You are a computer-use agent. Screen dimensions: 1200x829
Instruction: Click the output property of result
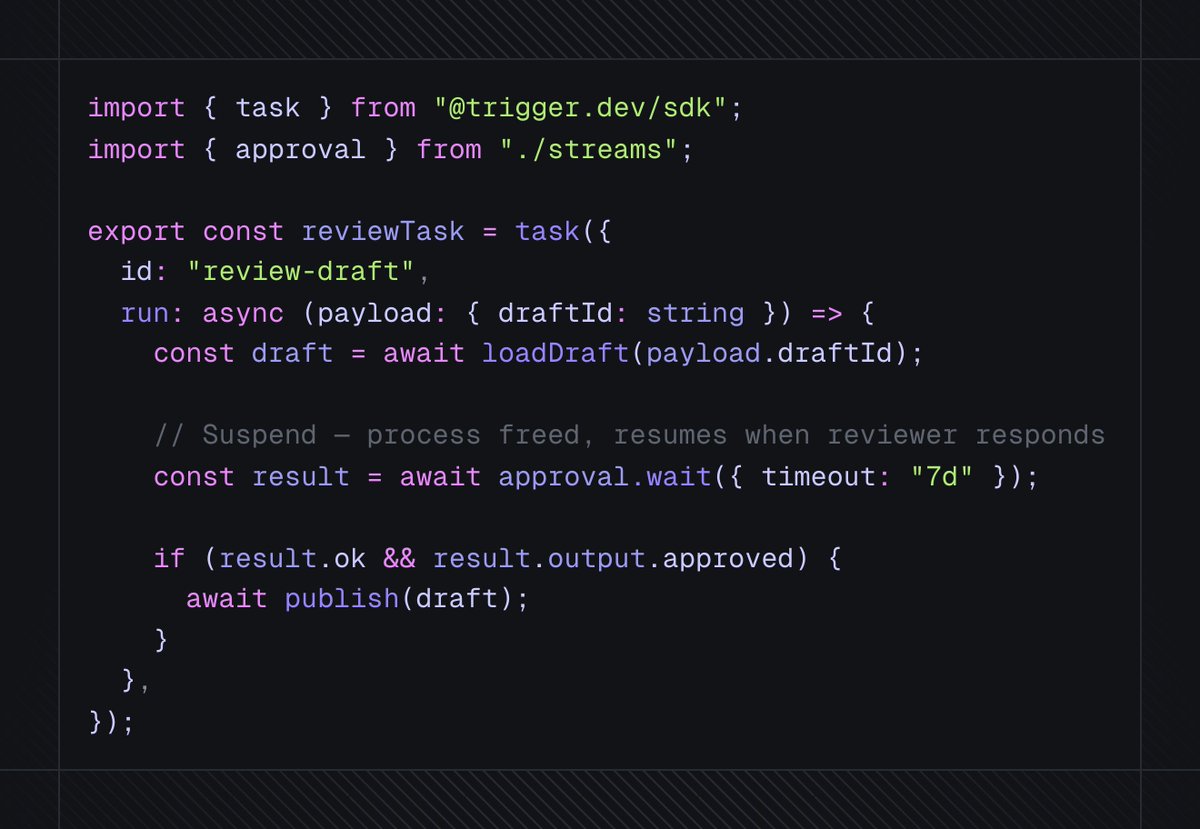tap(597, 558)
